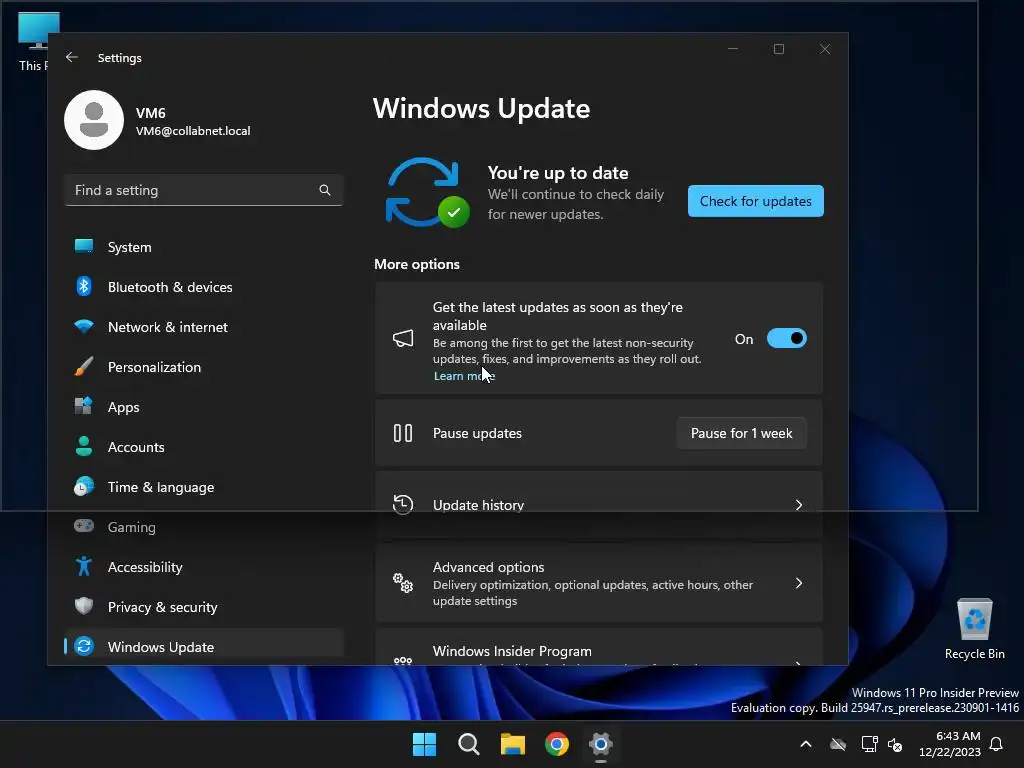Open Privacy & security settings

tap(204, 607)
